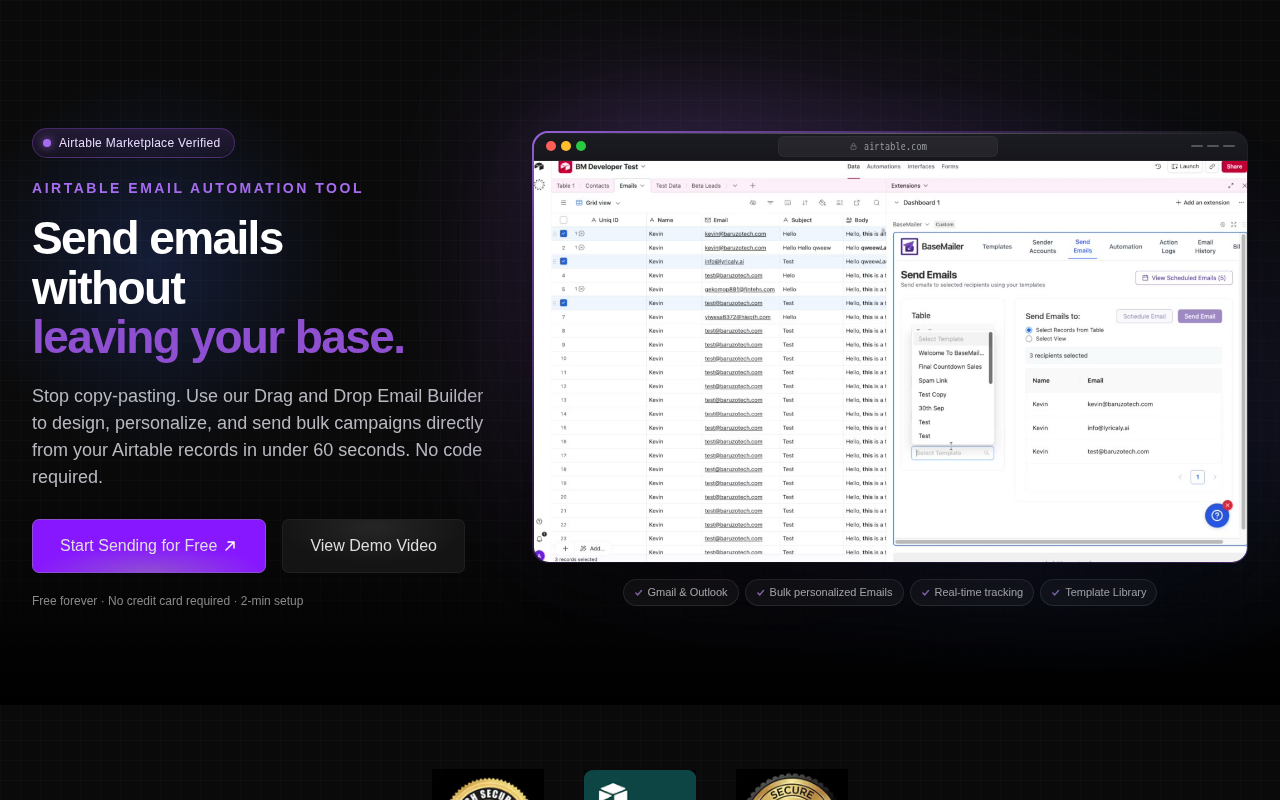Click Start Sending for Free button

coord(149,546)
